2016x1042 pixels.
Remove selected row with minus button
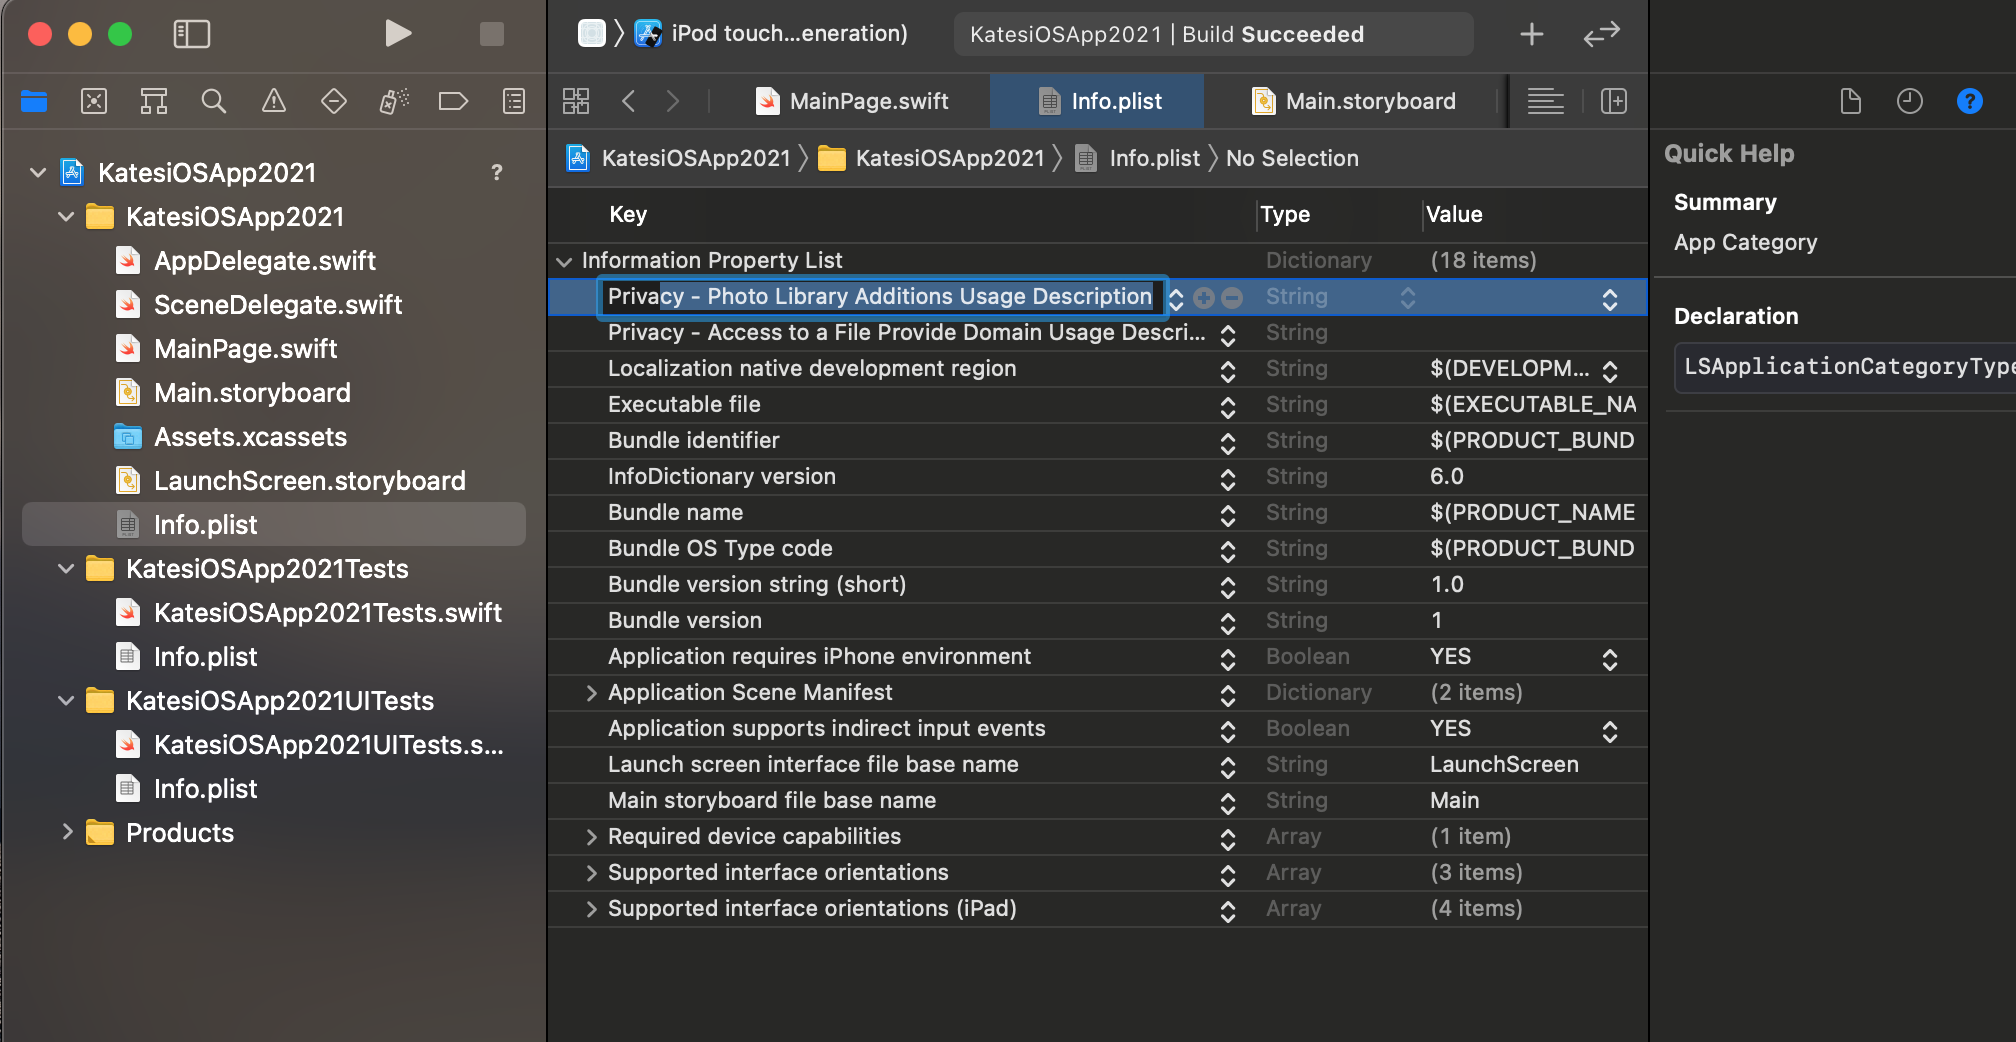click(x=1232, y=298)
